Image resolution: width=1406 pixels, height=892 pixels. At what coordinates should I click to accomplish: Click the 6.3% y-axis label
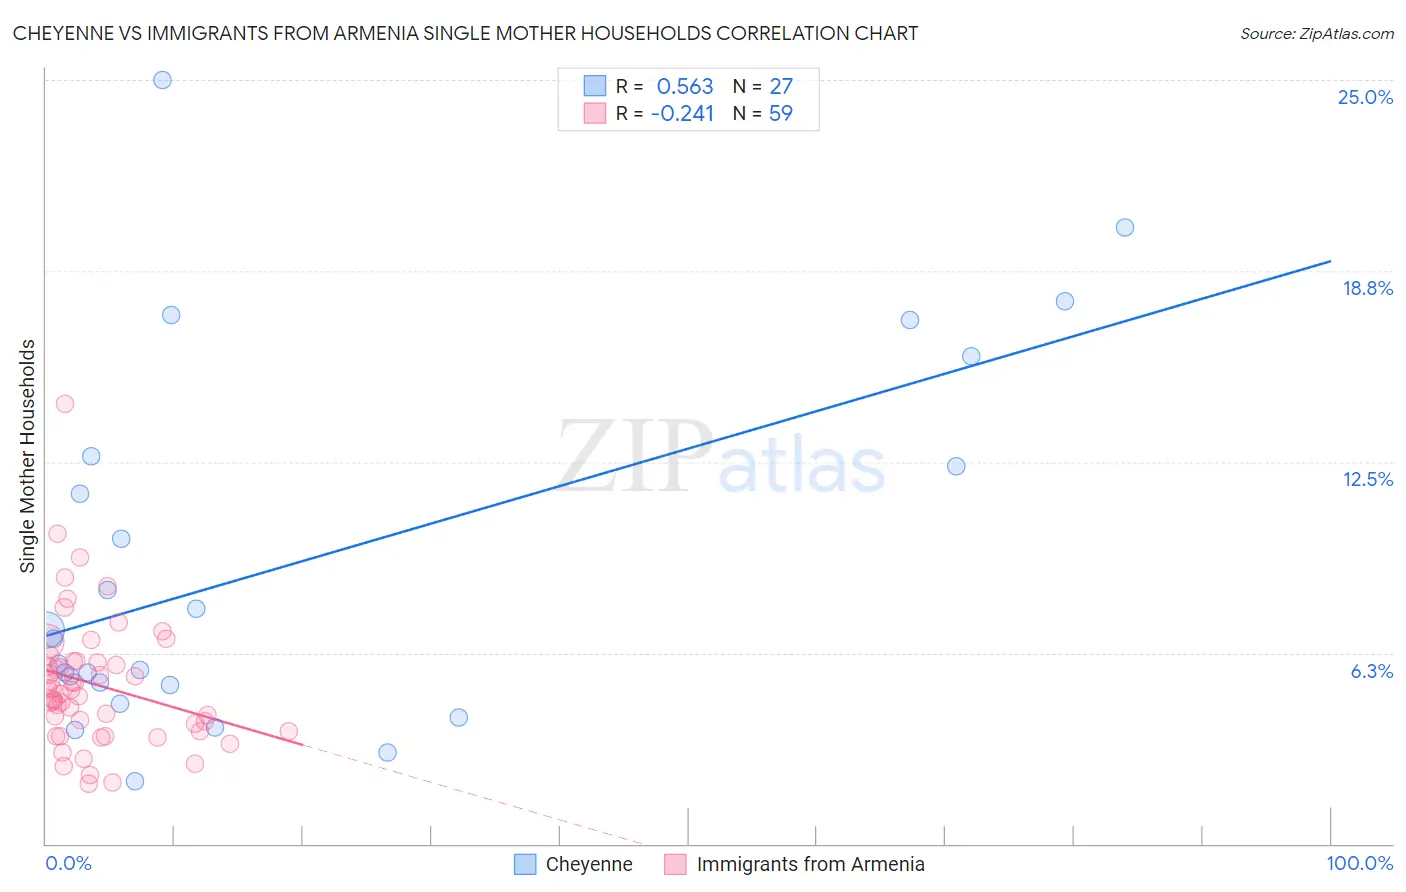click(x=1372, y=671)
